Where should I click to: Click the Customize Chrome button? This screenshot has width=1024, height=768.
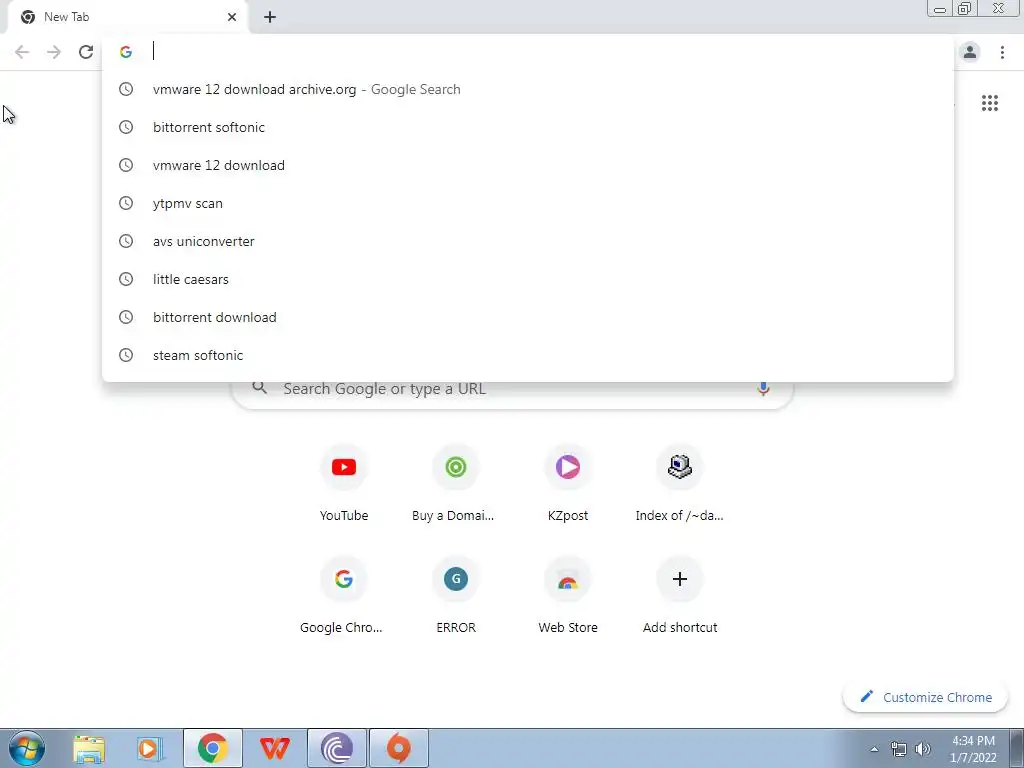(x=925, y=697)
